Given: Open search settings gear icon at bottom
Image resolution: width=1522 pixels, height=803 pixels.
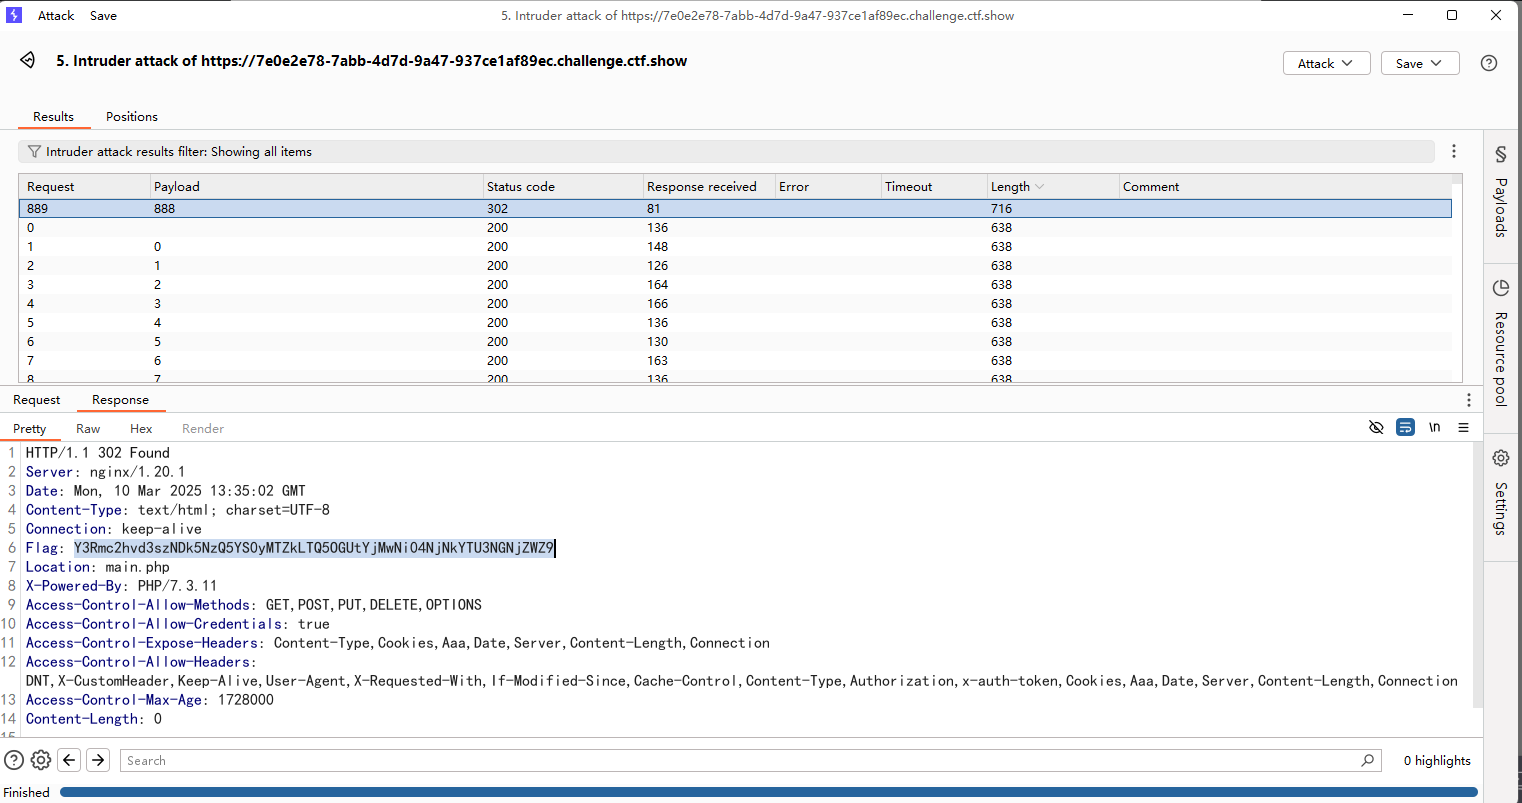Looking at the screenshot, I should tap(41, 760).
